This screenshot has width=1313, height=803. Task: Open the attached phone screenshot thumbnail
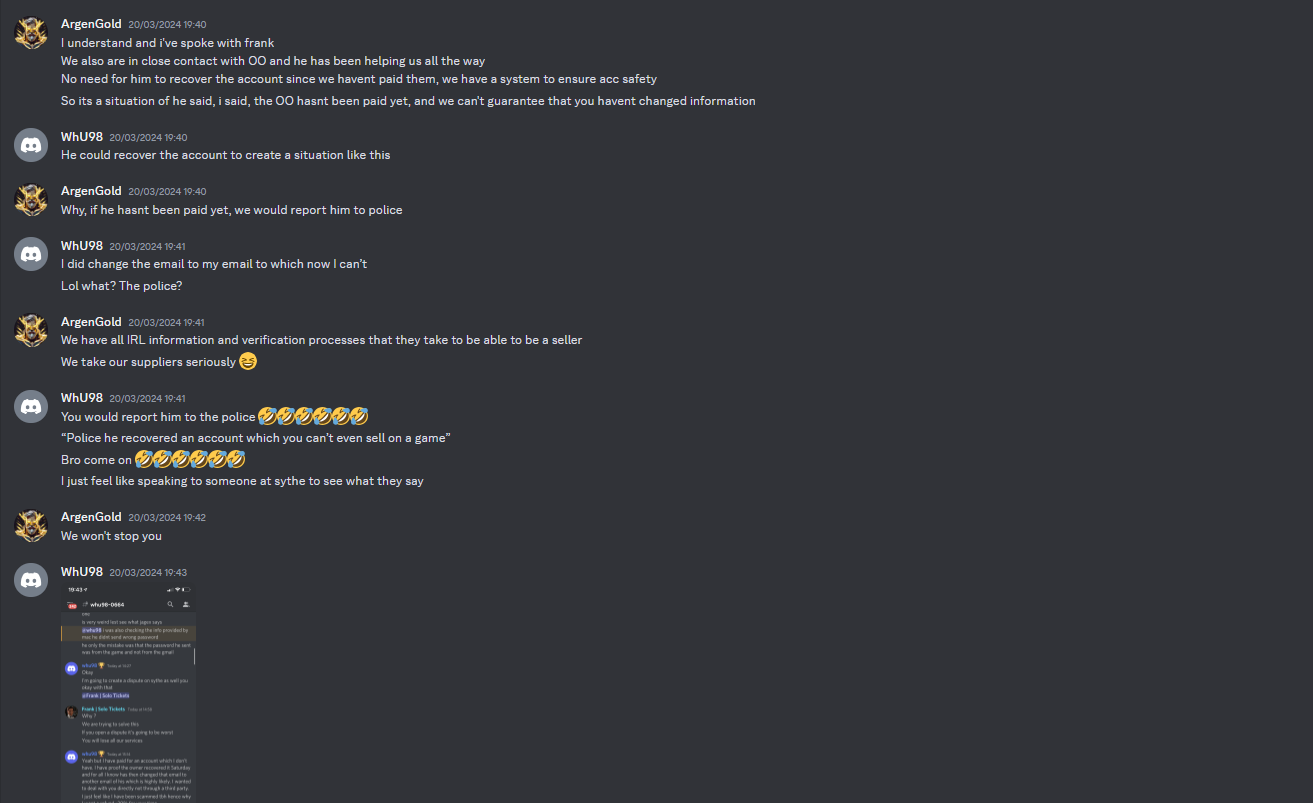click(x=129, y=694)
